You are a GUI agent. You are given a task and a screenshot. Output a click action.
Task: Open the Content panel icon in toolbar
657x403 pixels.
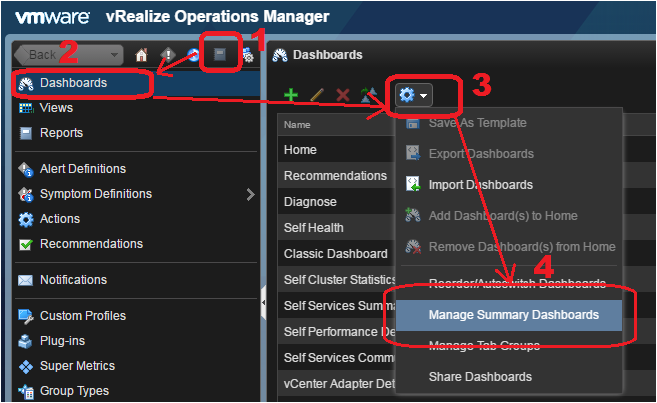tap(220, 55)
